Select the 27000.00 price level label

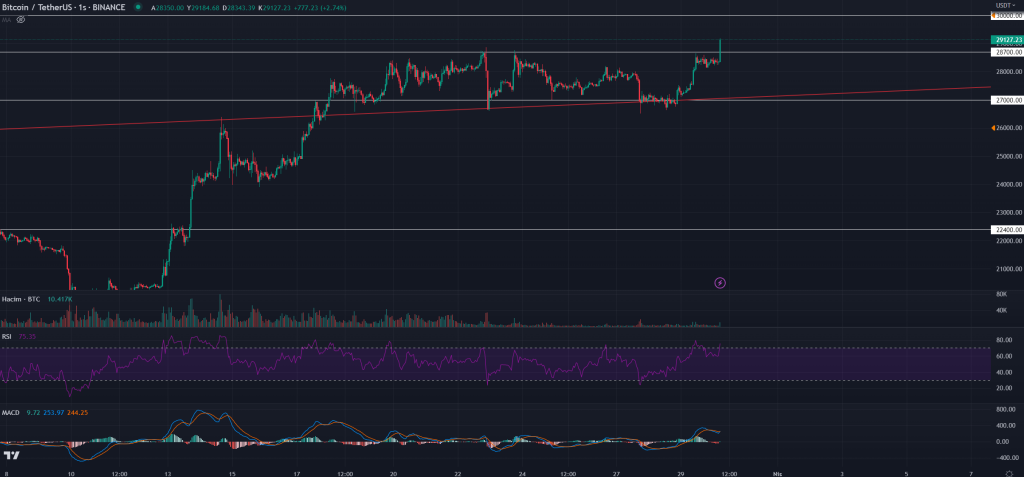tap(1005, 100)
